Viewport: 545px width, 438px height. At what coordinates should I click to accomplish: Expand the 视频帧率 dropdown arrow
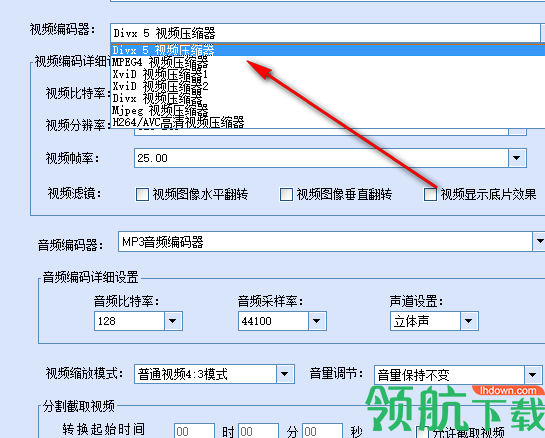click(517, 158)
